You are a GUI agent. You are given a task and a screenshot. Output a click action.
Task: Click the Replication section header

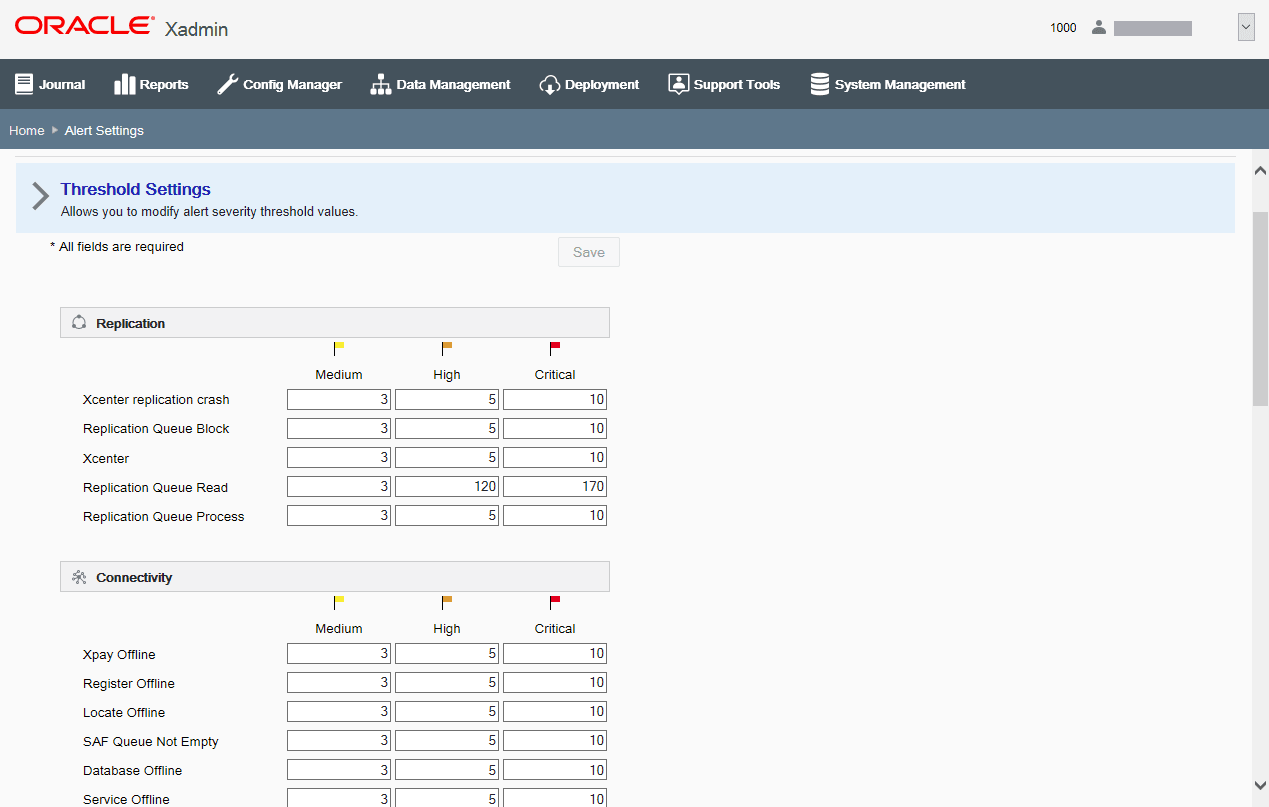[335, 323]
